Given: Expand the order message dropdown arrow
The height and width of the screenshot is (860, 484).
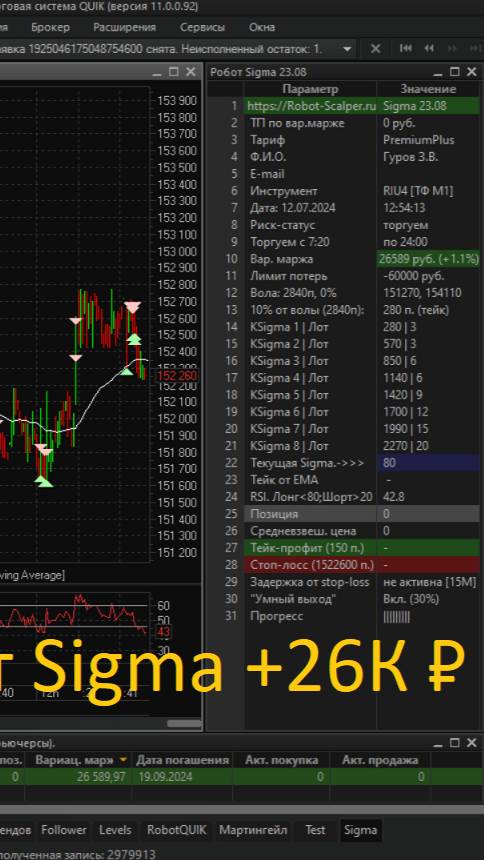Looking at the screenshot, I should tap(347, 49).
